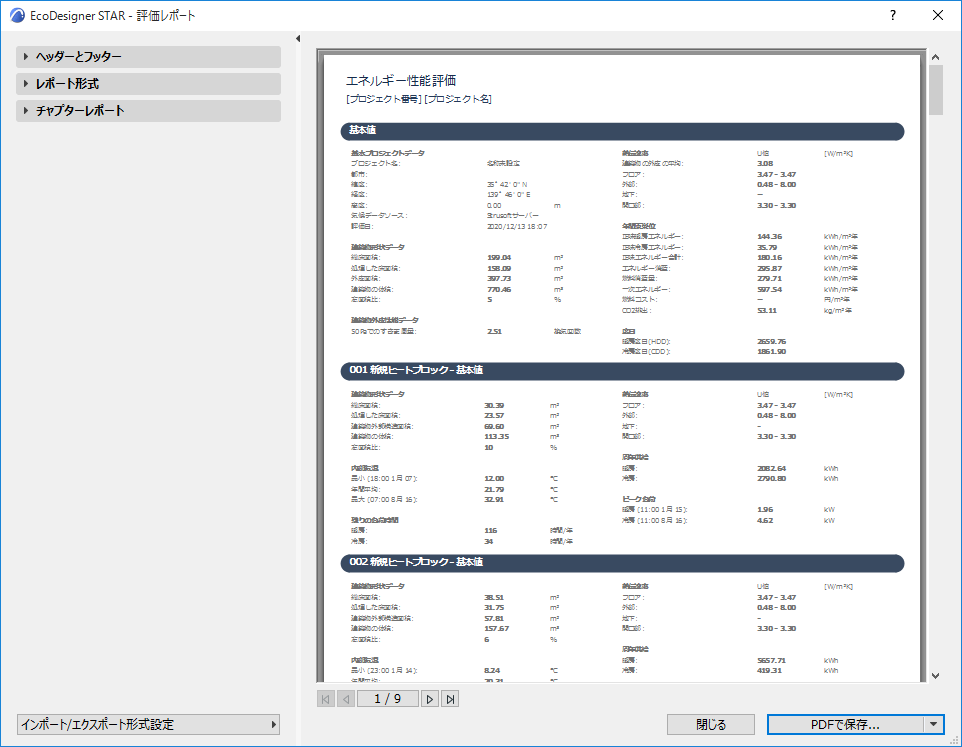Expand the レポート形式 panel
962x747 pixels.
click(148, 83)
